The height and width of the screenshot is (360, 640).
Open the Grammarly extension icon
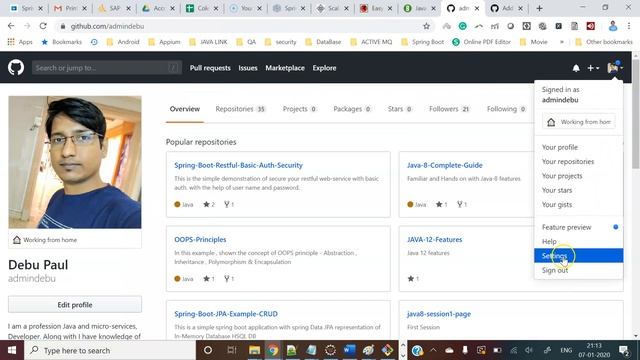click(x=462, y=26)
